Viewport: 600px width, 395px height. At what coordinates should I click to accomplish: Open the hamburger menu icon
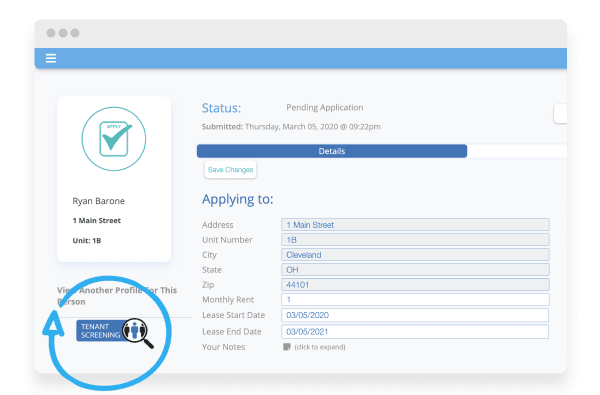click(x=51, y=58)
